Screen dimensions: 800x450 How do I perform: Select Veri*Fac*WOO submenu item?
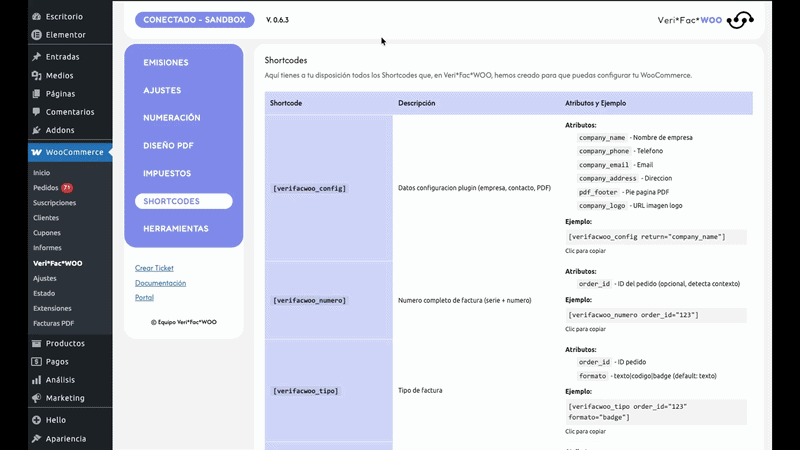click(x=58, y=263)
